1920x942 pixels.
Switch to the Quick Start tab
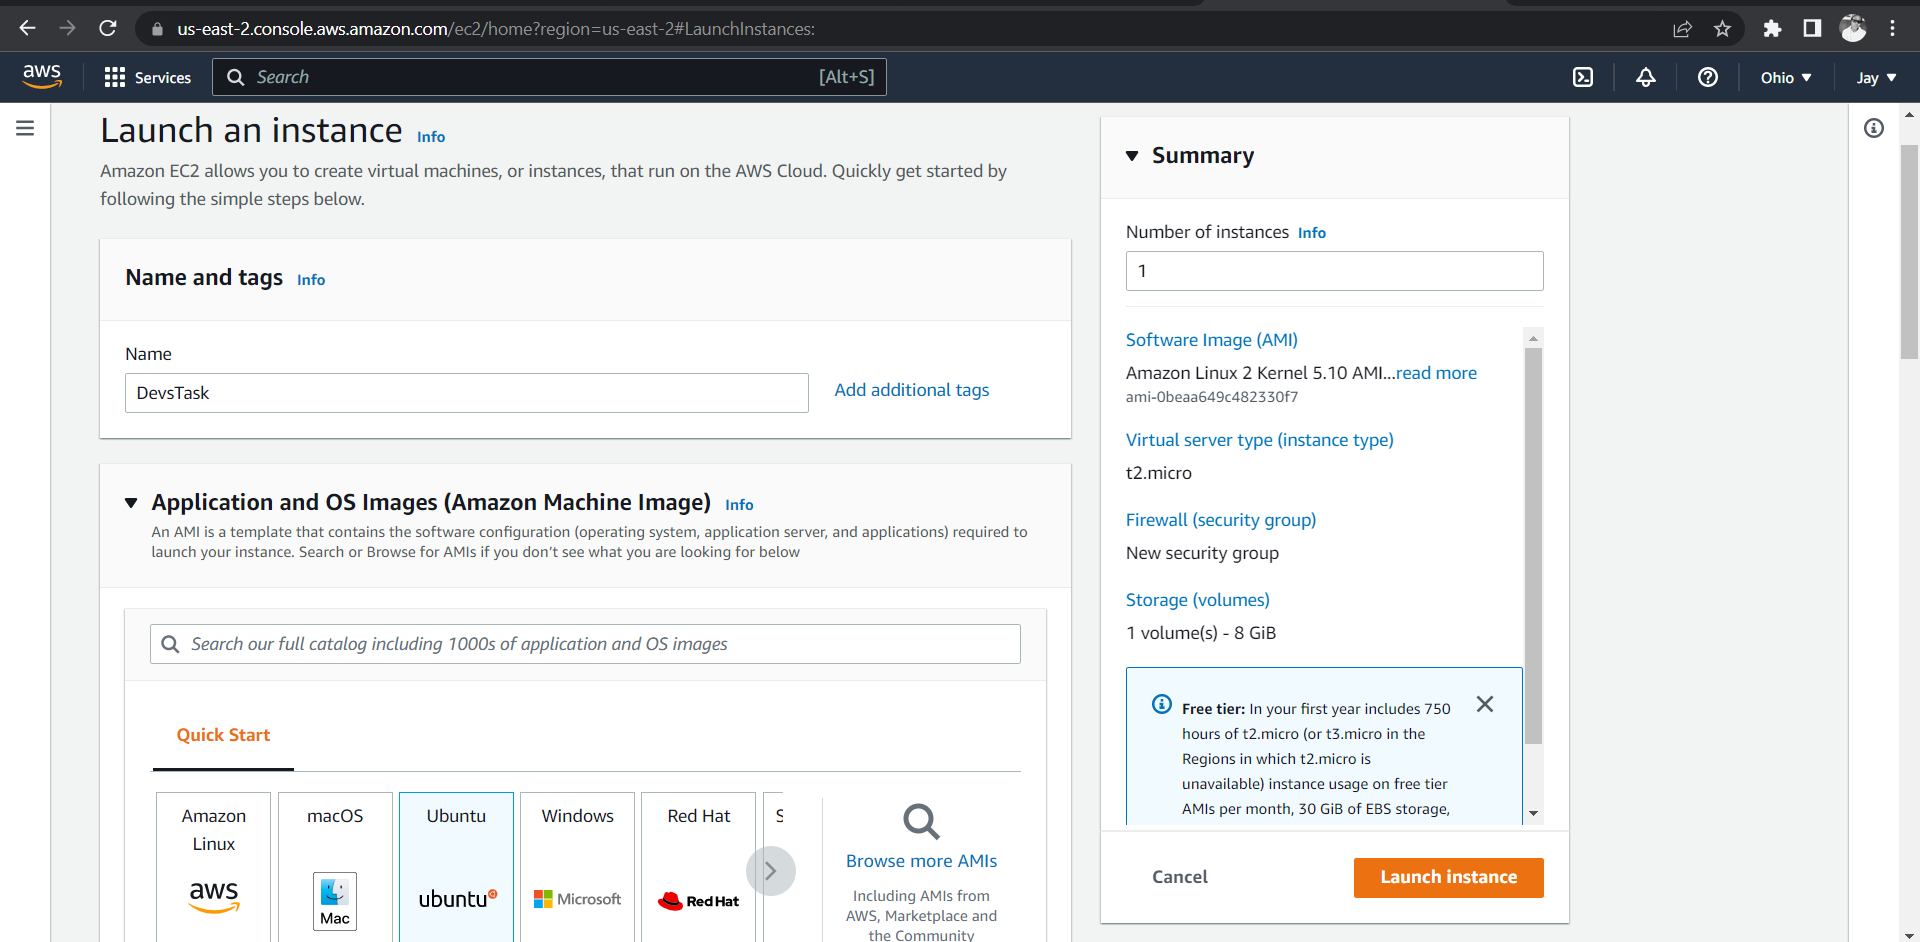(223, 735)
